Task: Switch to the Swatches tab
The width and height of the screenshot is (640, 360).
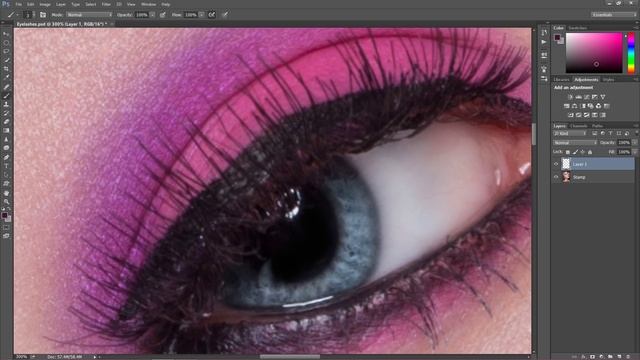Action: [578, 28]
